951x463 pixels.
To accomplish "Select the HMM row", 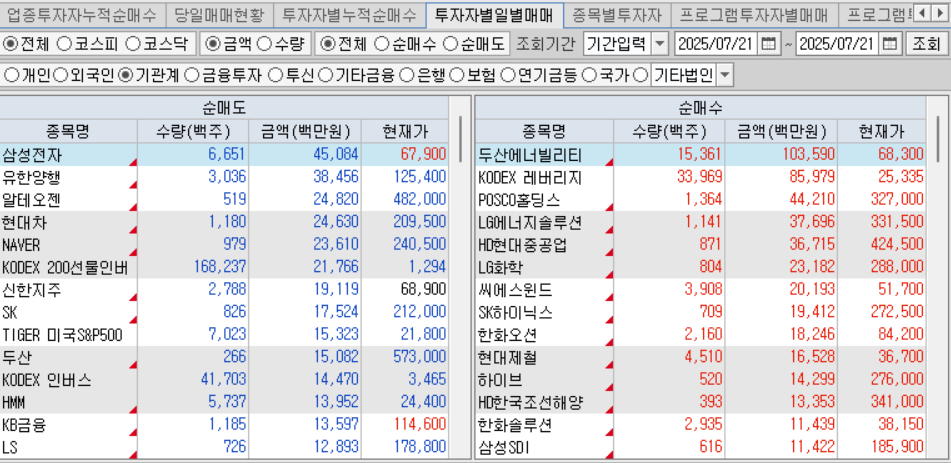I will coord(224,402).
